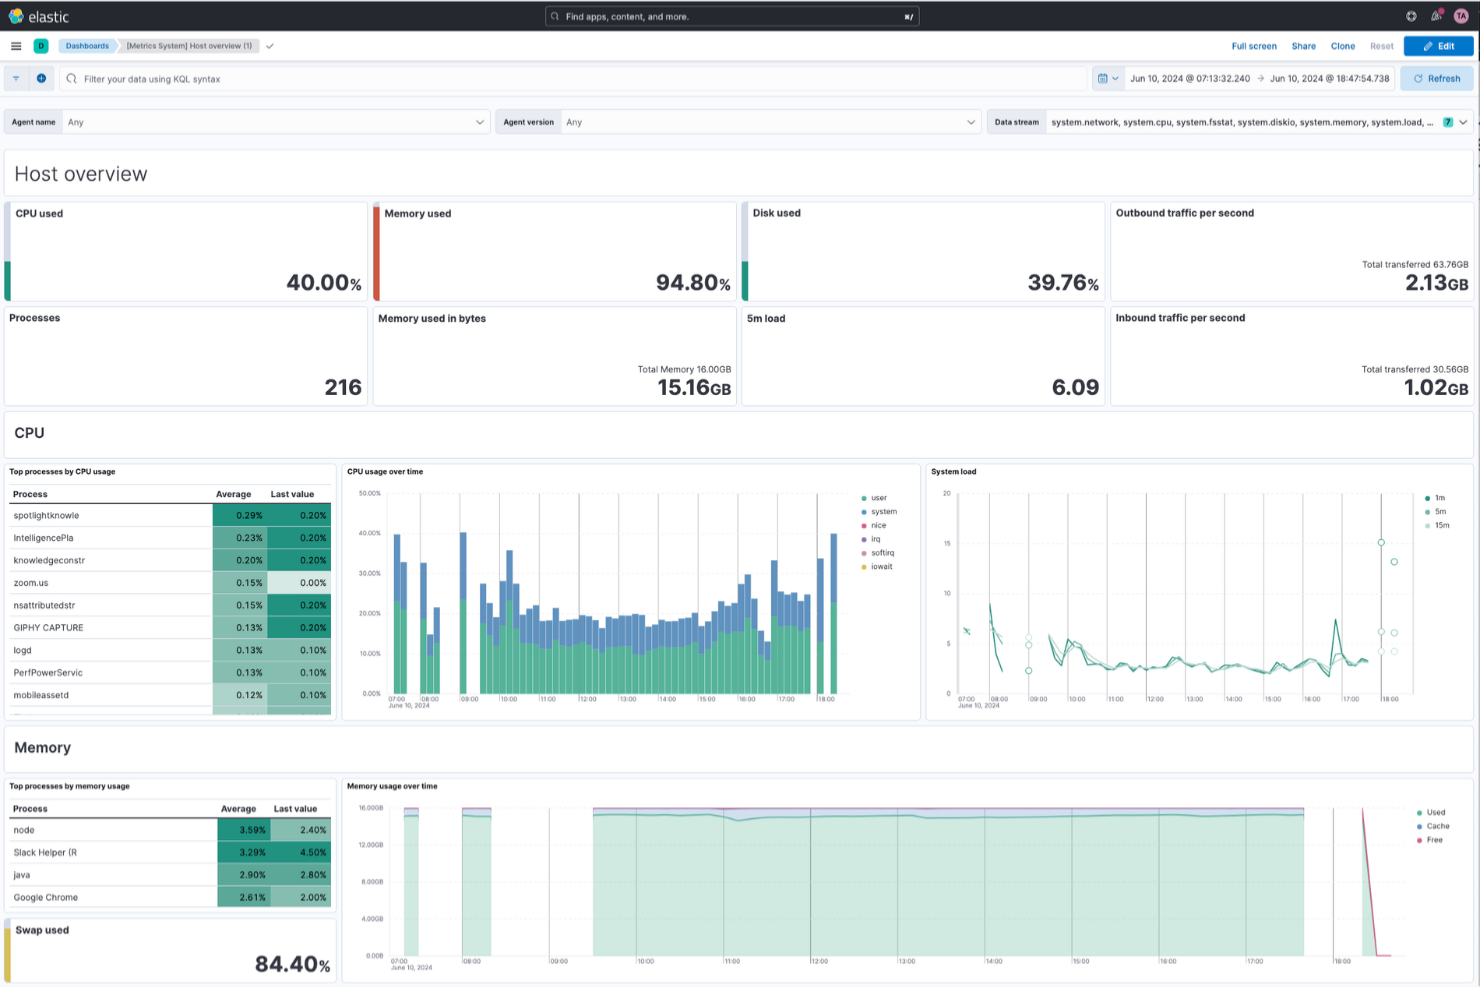1480x987 pixels.
Task: Click the TA user avatar
Action: click(x=1463, y=15)
